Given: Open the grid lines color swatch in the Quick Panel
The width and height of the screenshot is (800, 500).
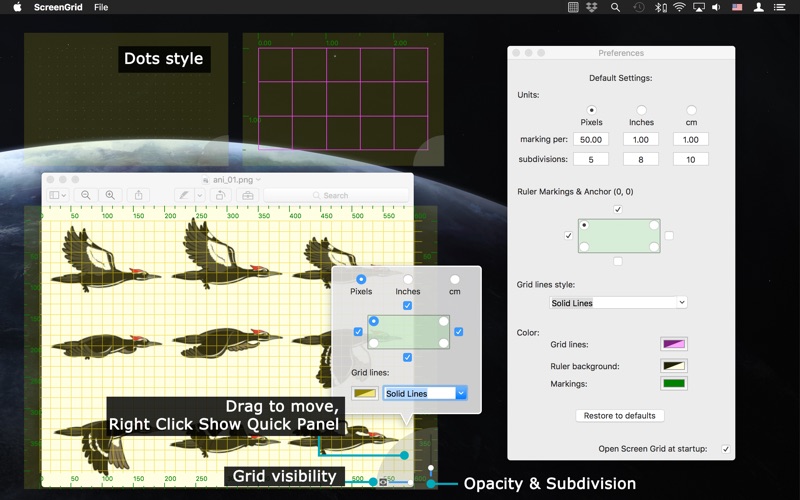Looking at the screenshot, I should point(365,393).
